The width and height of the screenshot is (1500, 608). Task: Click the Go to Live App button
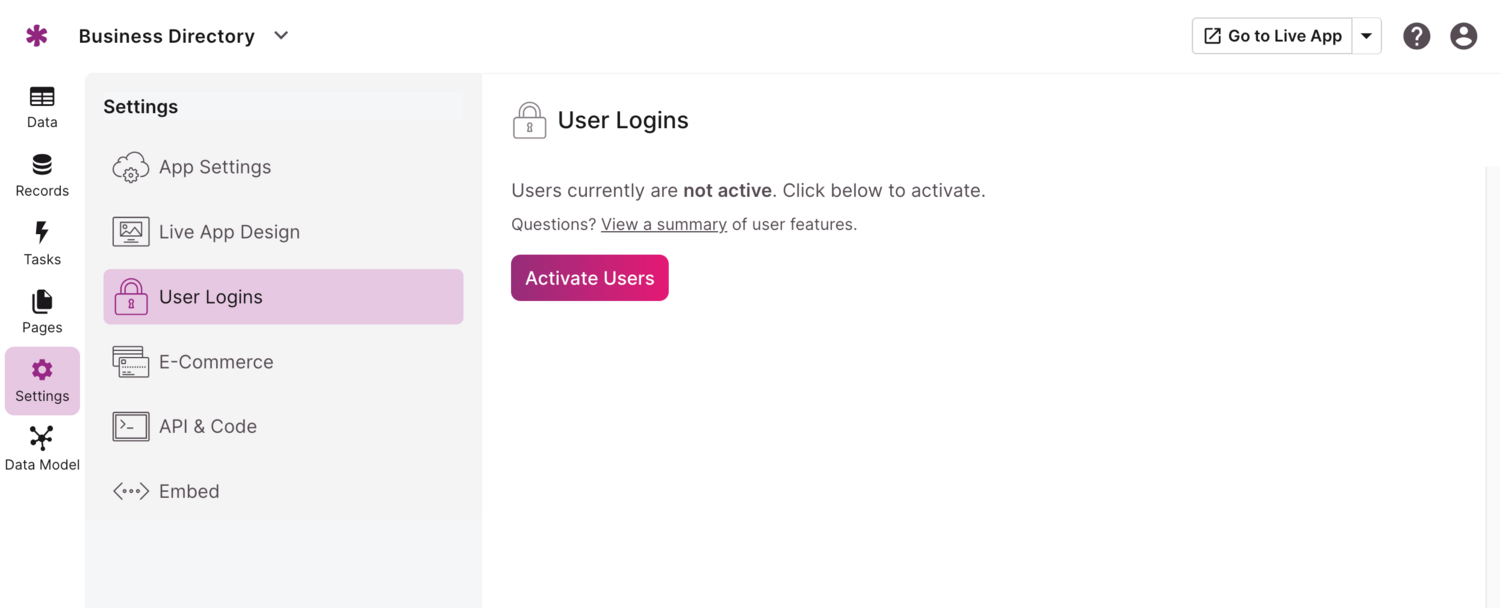[x=1272, y=36]
